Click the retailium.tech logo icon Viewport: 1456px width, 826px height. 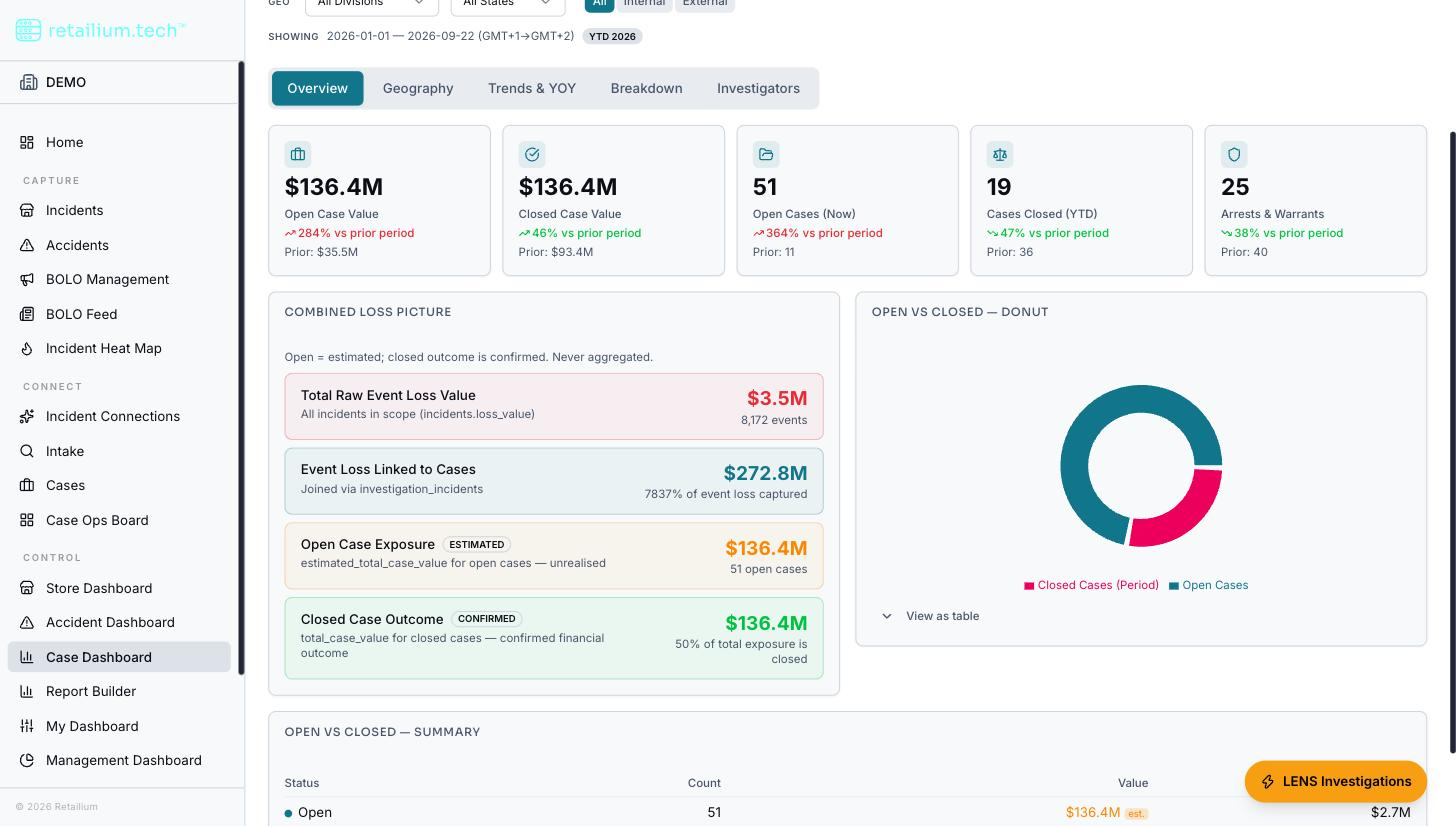[28, 30]
